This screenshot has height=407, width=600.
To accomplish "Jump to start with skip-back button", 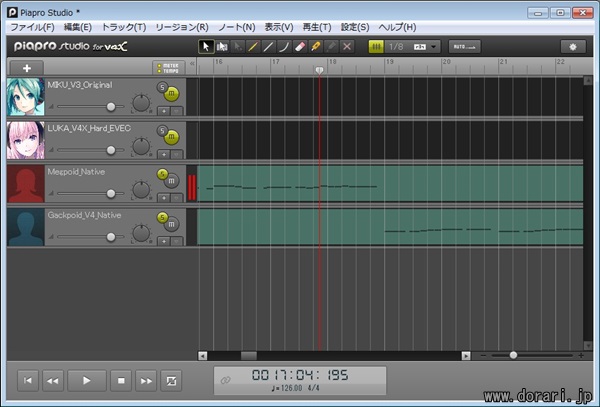I will coord(28,381).
